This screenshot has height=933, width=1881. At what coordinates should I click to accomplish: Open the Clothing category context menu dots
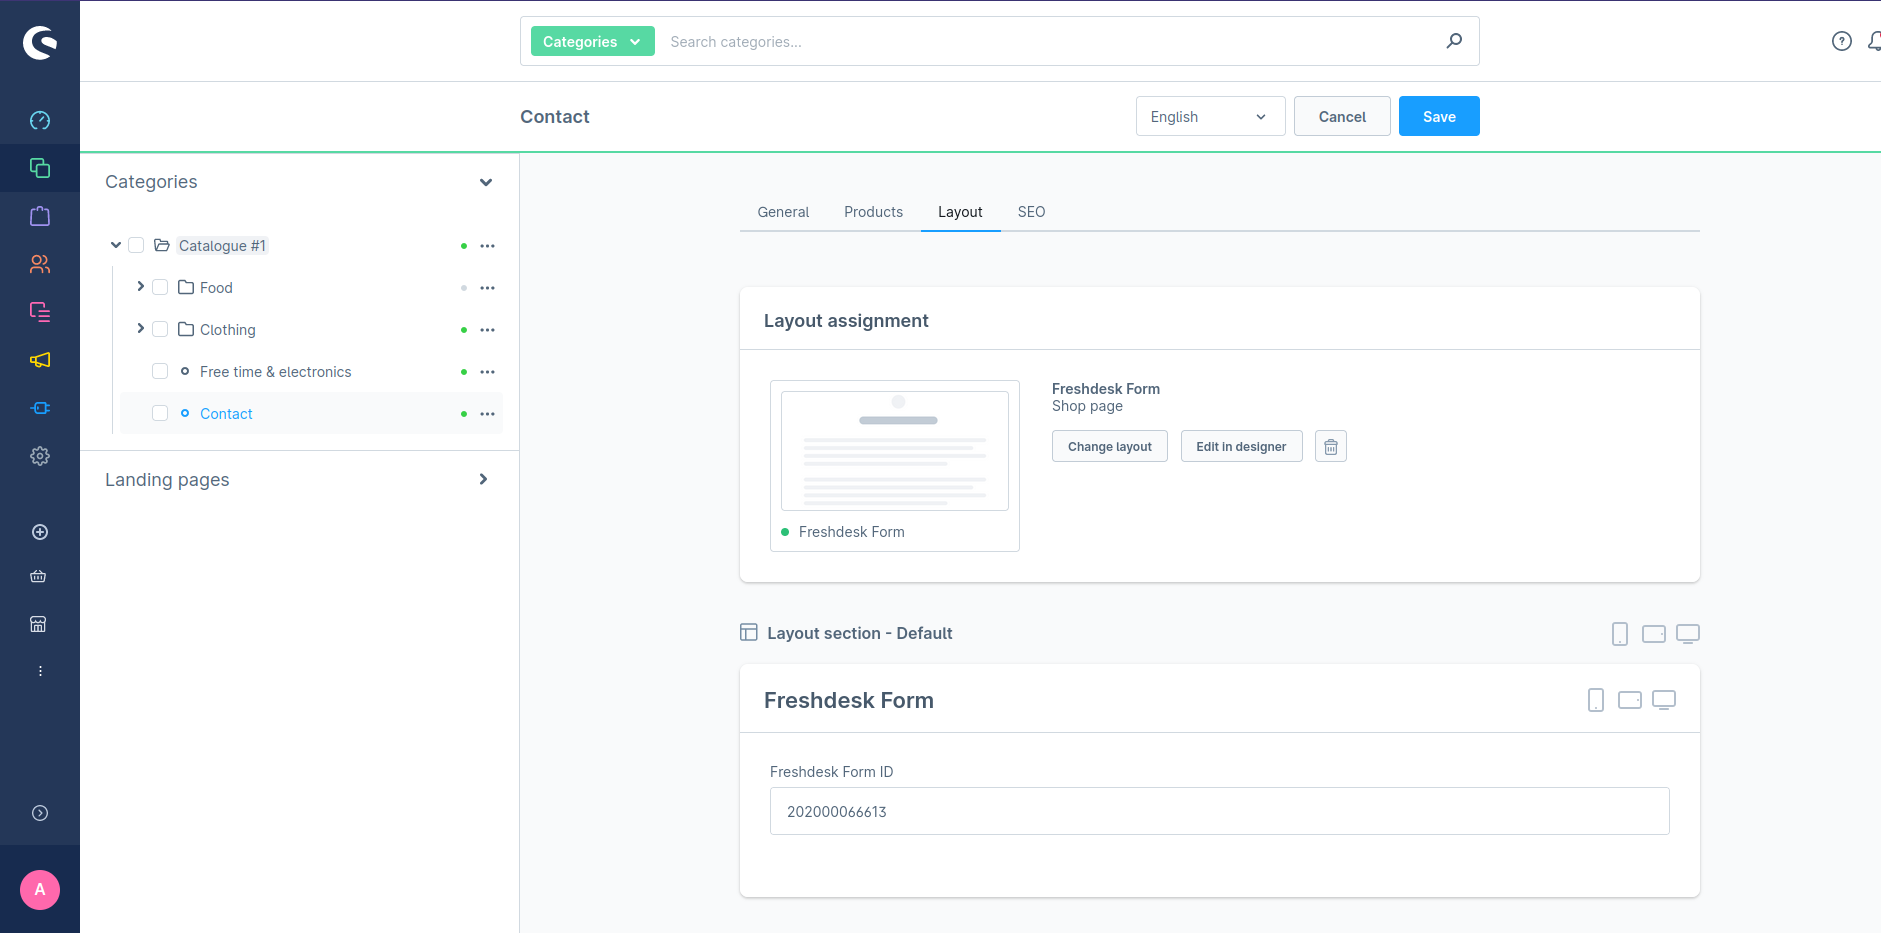point(487,330)
